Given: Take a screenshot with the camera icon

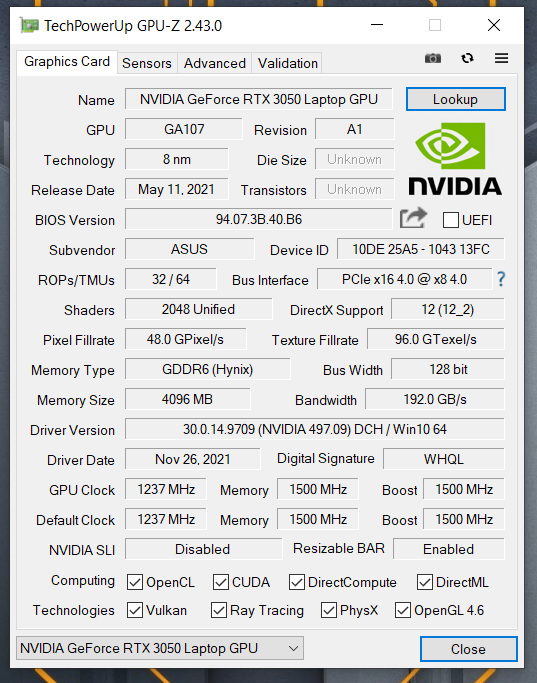Looking at the screenshot, I should (432, 58).
